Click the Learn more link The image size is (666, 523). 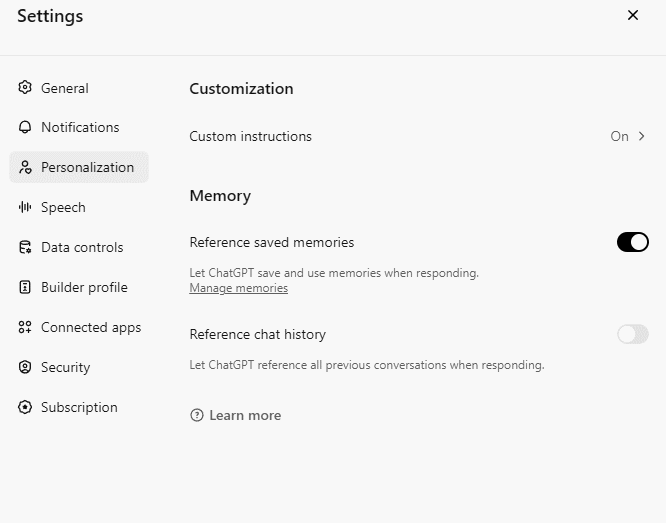point(245,415)
